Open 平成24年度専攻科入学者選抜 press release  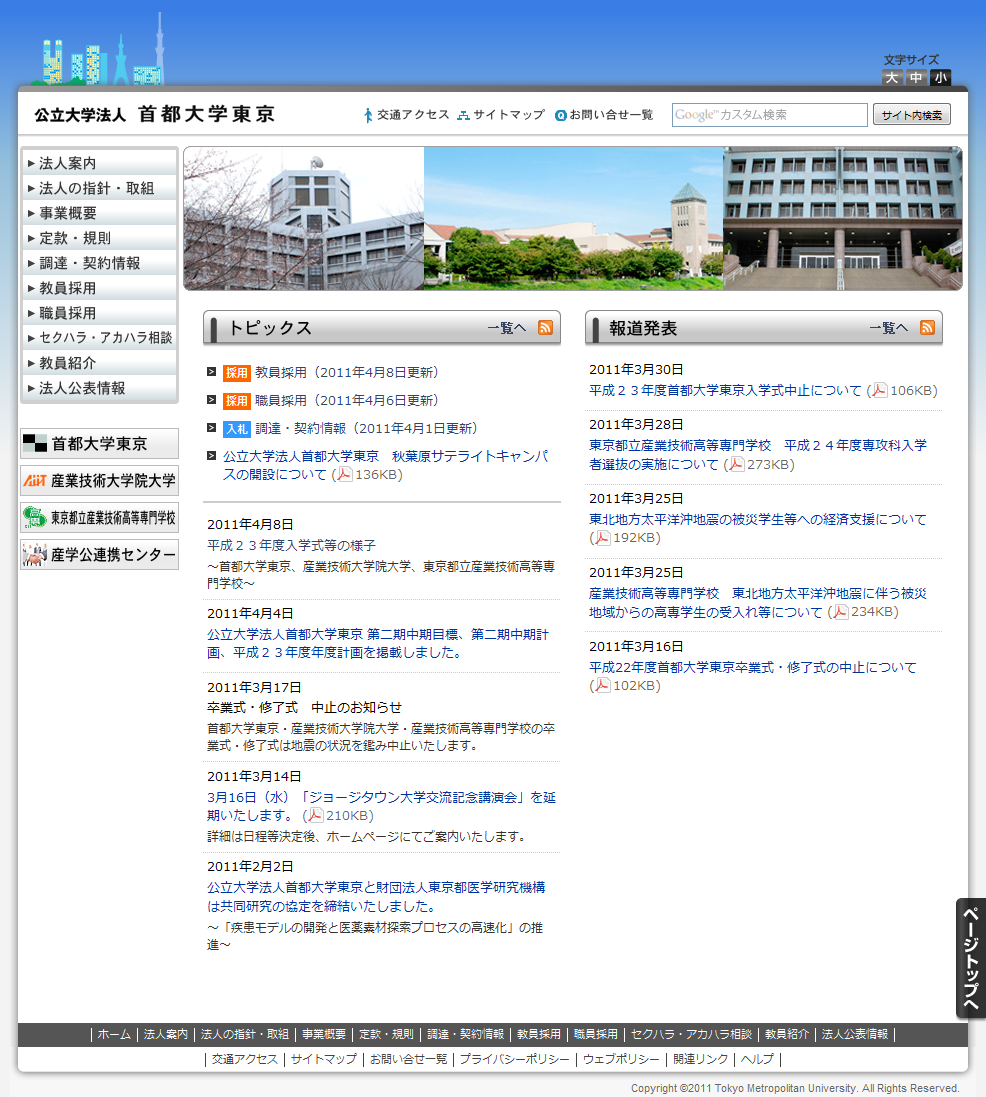click(758, 455)
